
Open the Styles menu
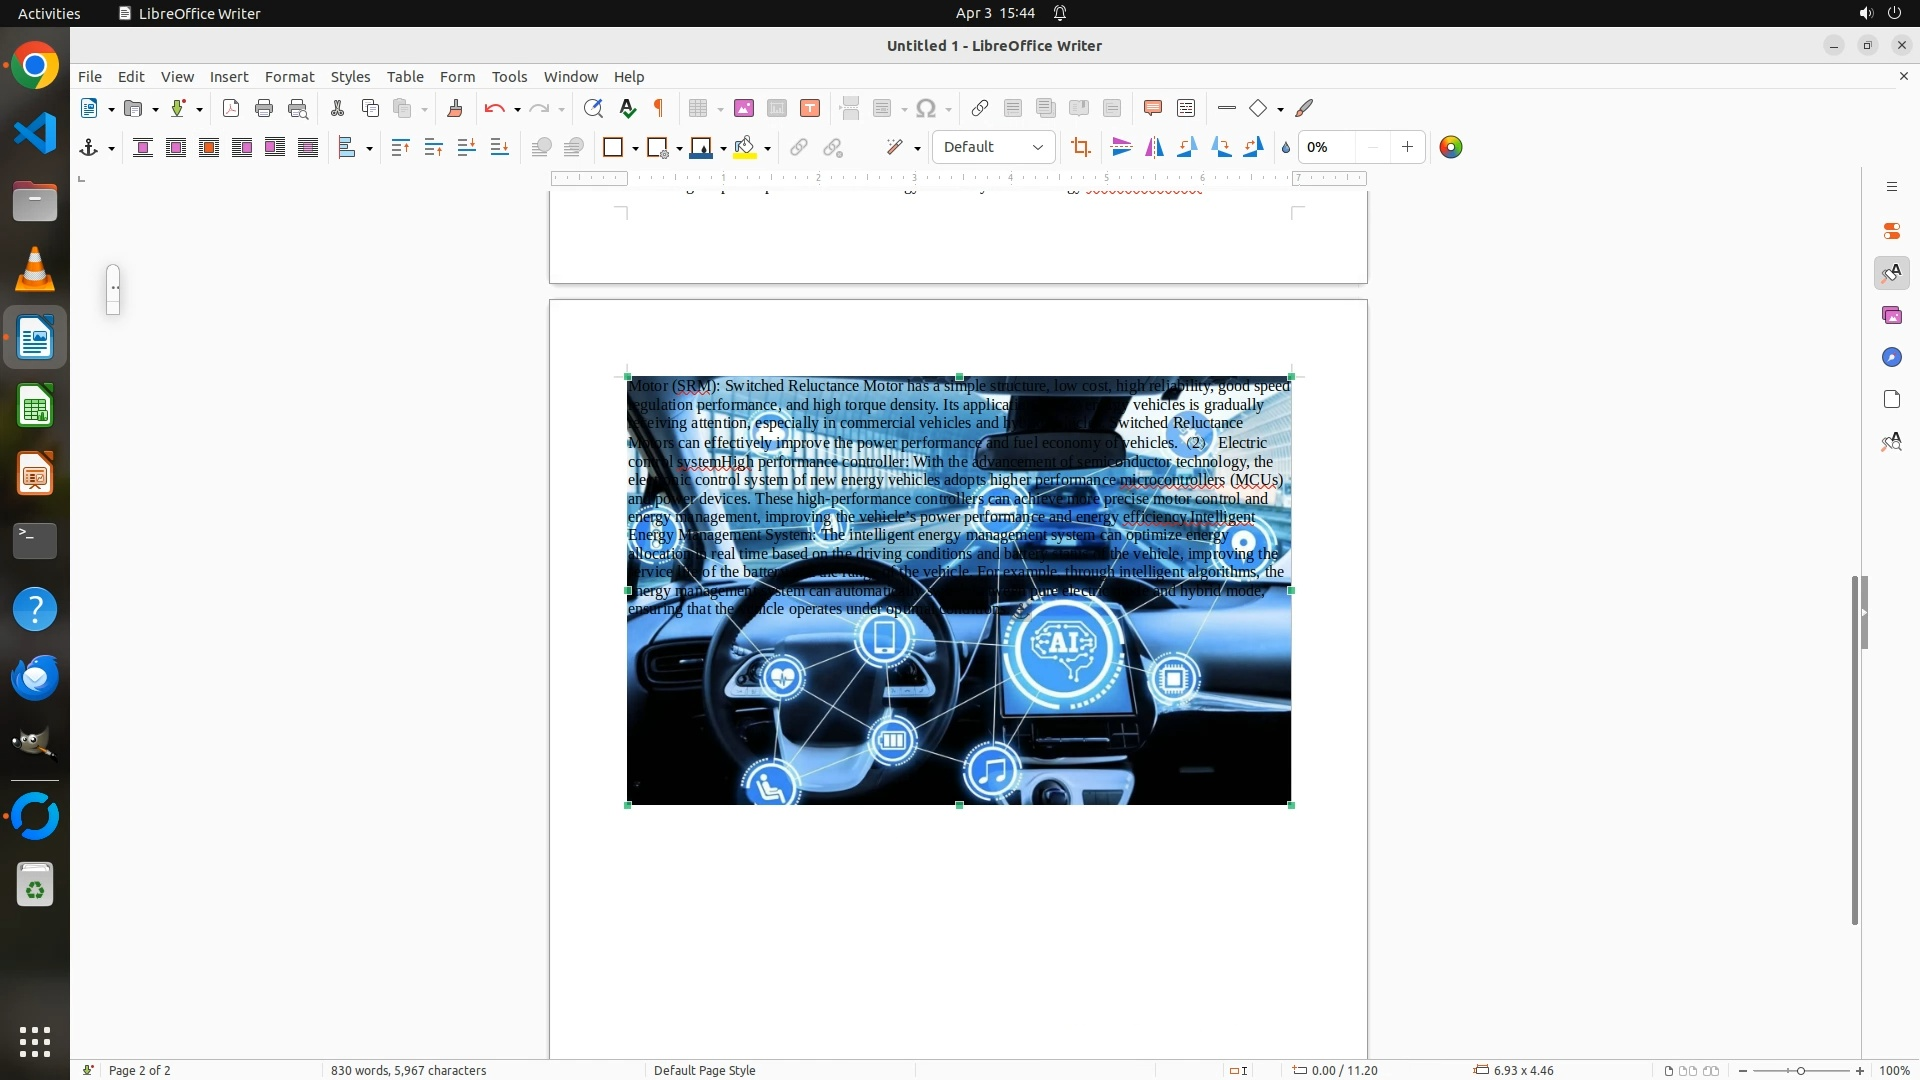pos(350,77)
